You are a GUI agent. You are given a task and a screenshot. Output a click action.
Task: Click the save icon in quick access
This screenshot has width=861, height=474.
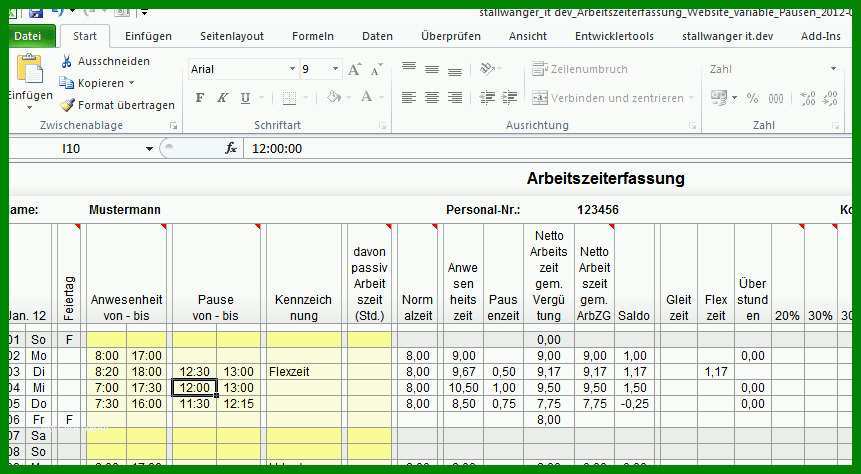[36, 12]
